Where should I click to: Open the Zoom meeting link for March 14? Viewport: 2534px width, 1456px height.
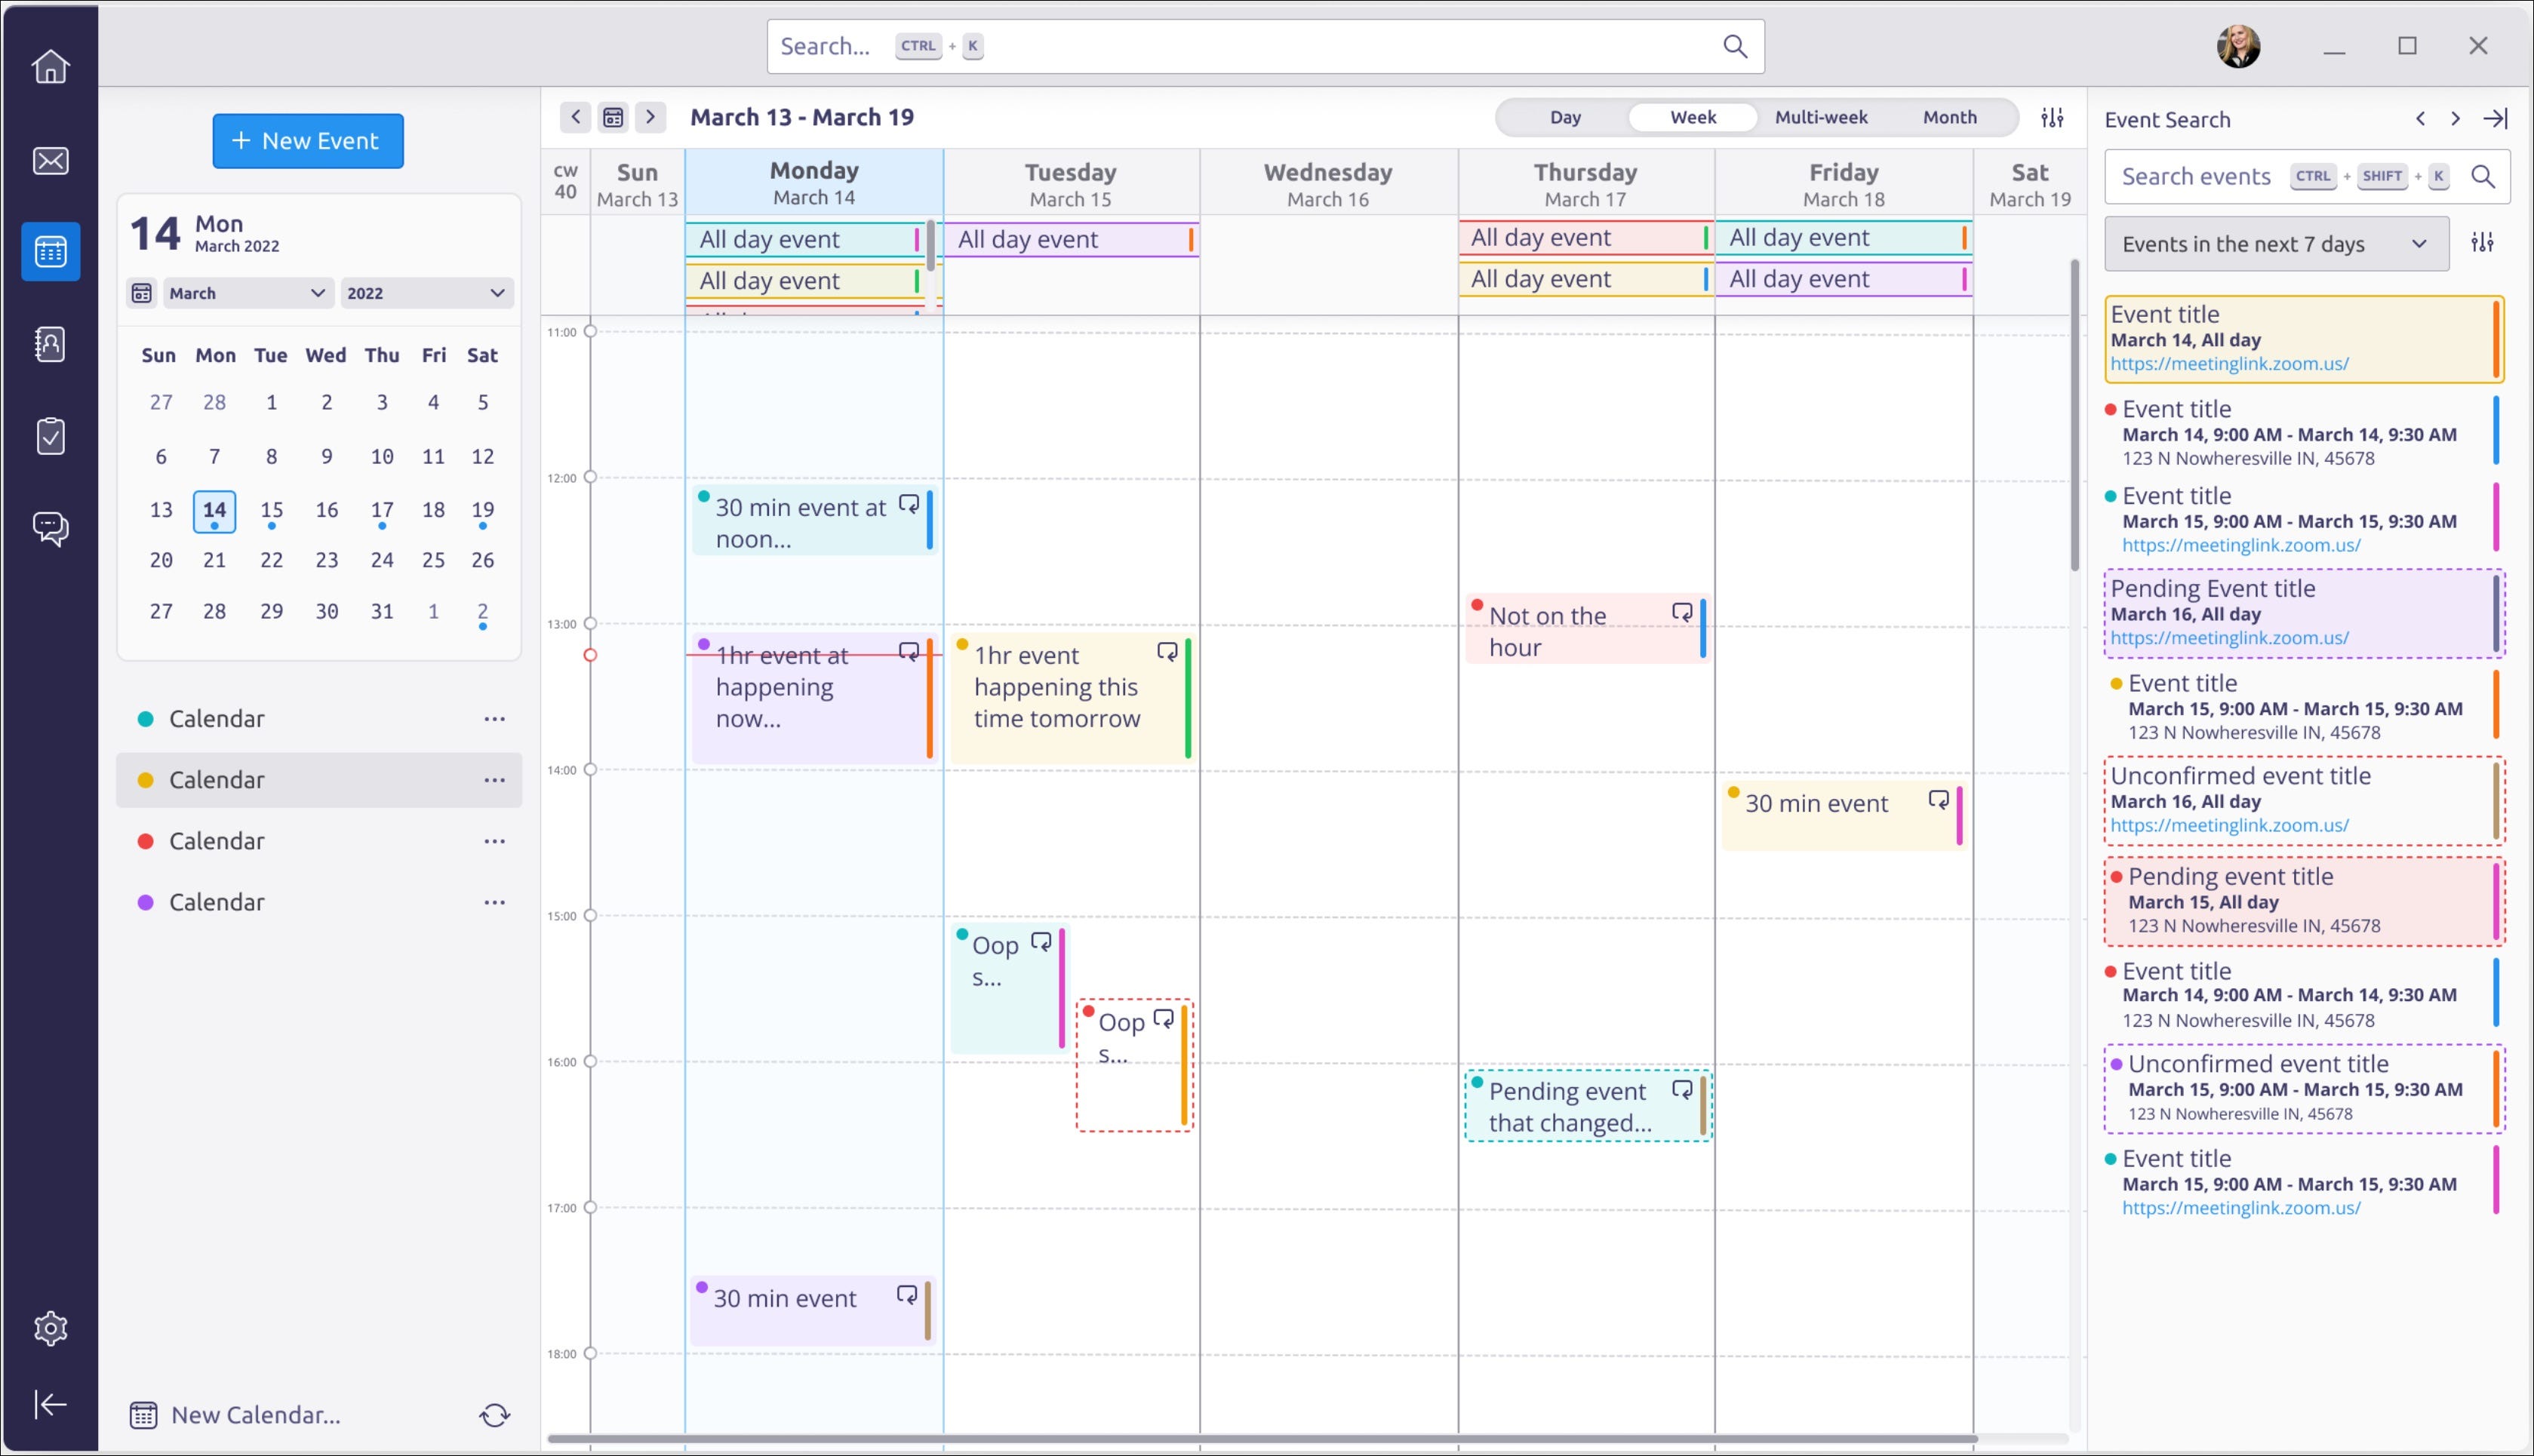tap(2230, 363)
